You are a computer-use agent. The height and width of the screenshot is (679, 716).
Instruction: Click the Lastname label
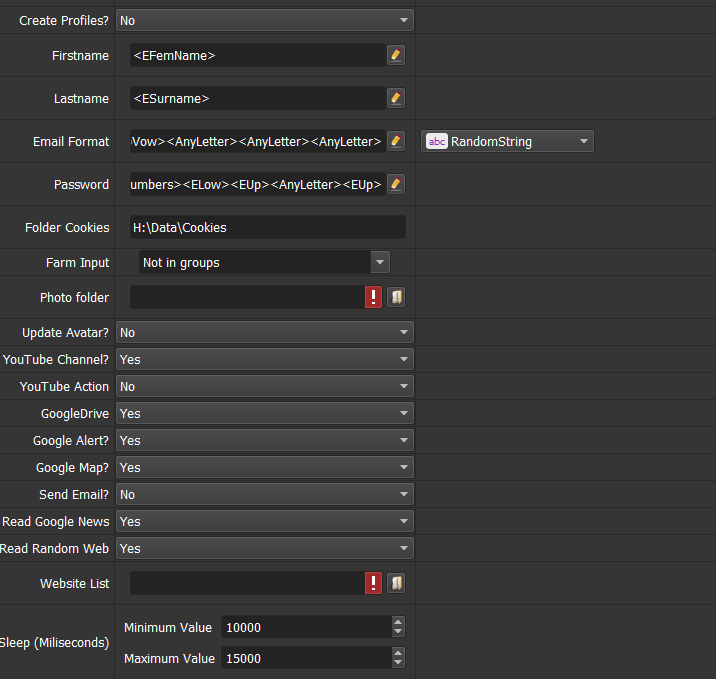(81, 99)
